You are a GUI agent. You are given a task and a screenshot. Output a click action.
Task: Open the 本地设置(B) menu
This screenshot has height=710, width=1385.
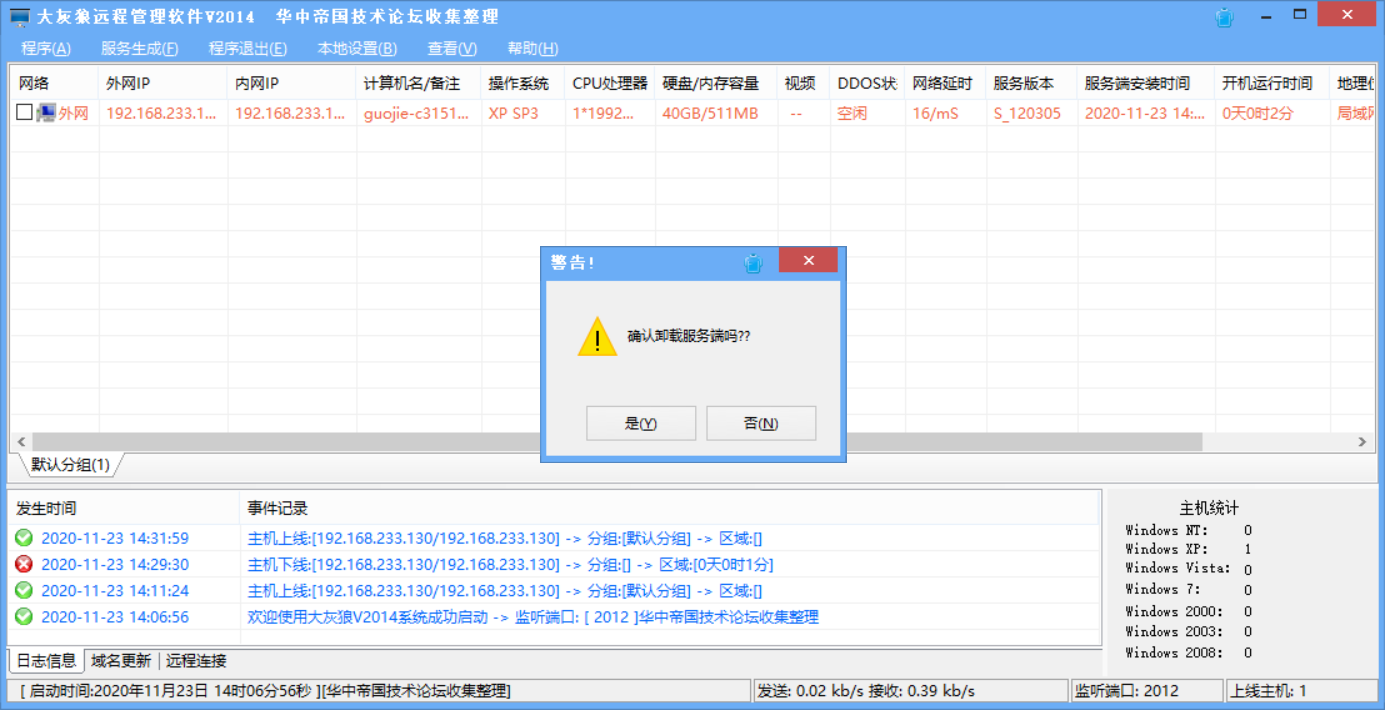[x=357, y=48]
